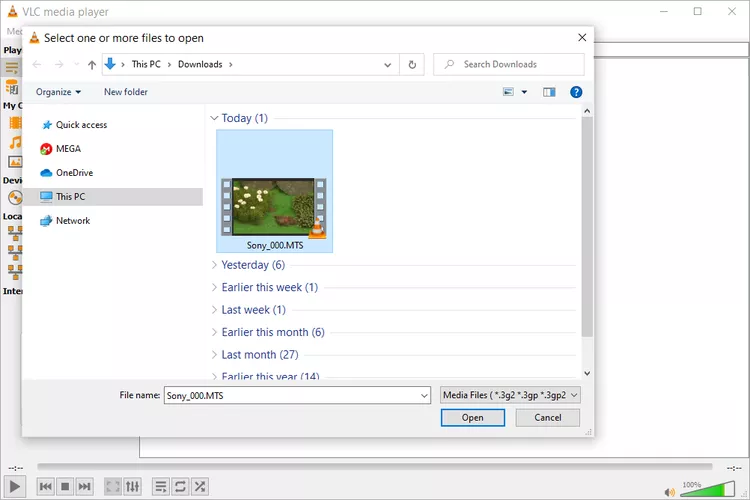This screenshot has width=750, height=500.
Task: Click New folder button
Action: click(x=126, y=92)
